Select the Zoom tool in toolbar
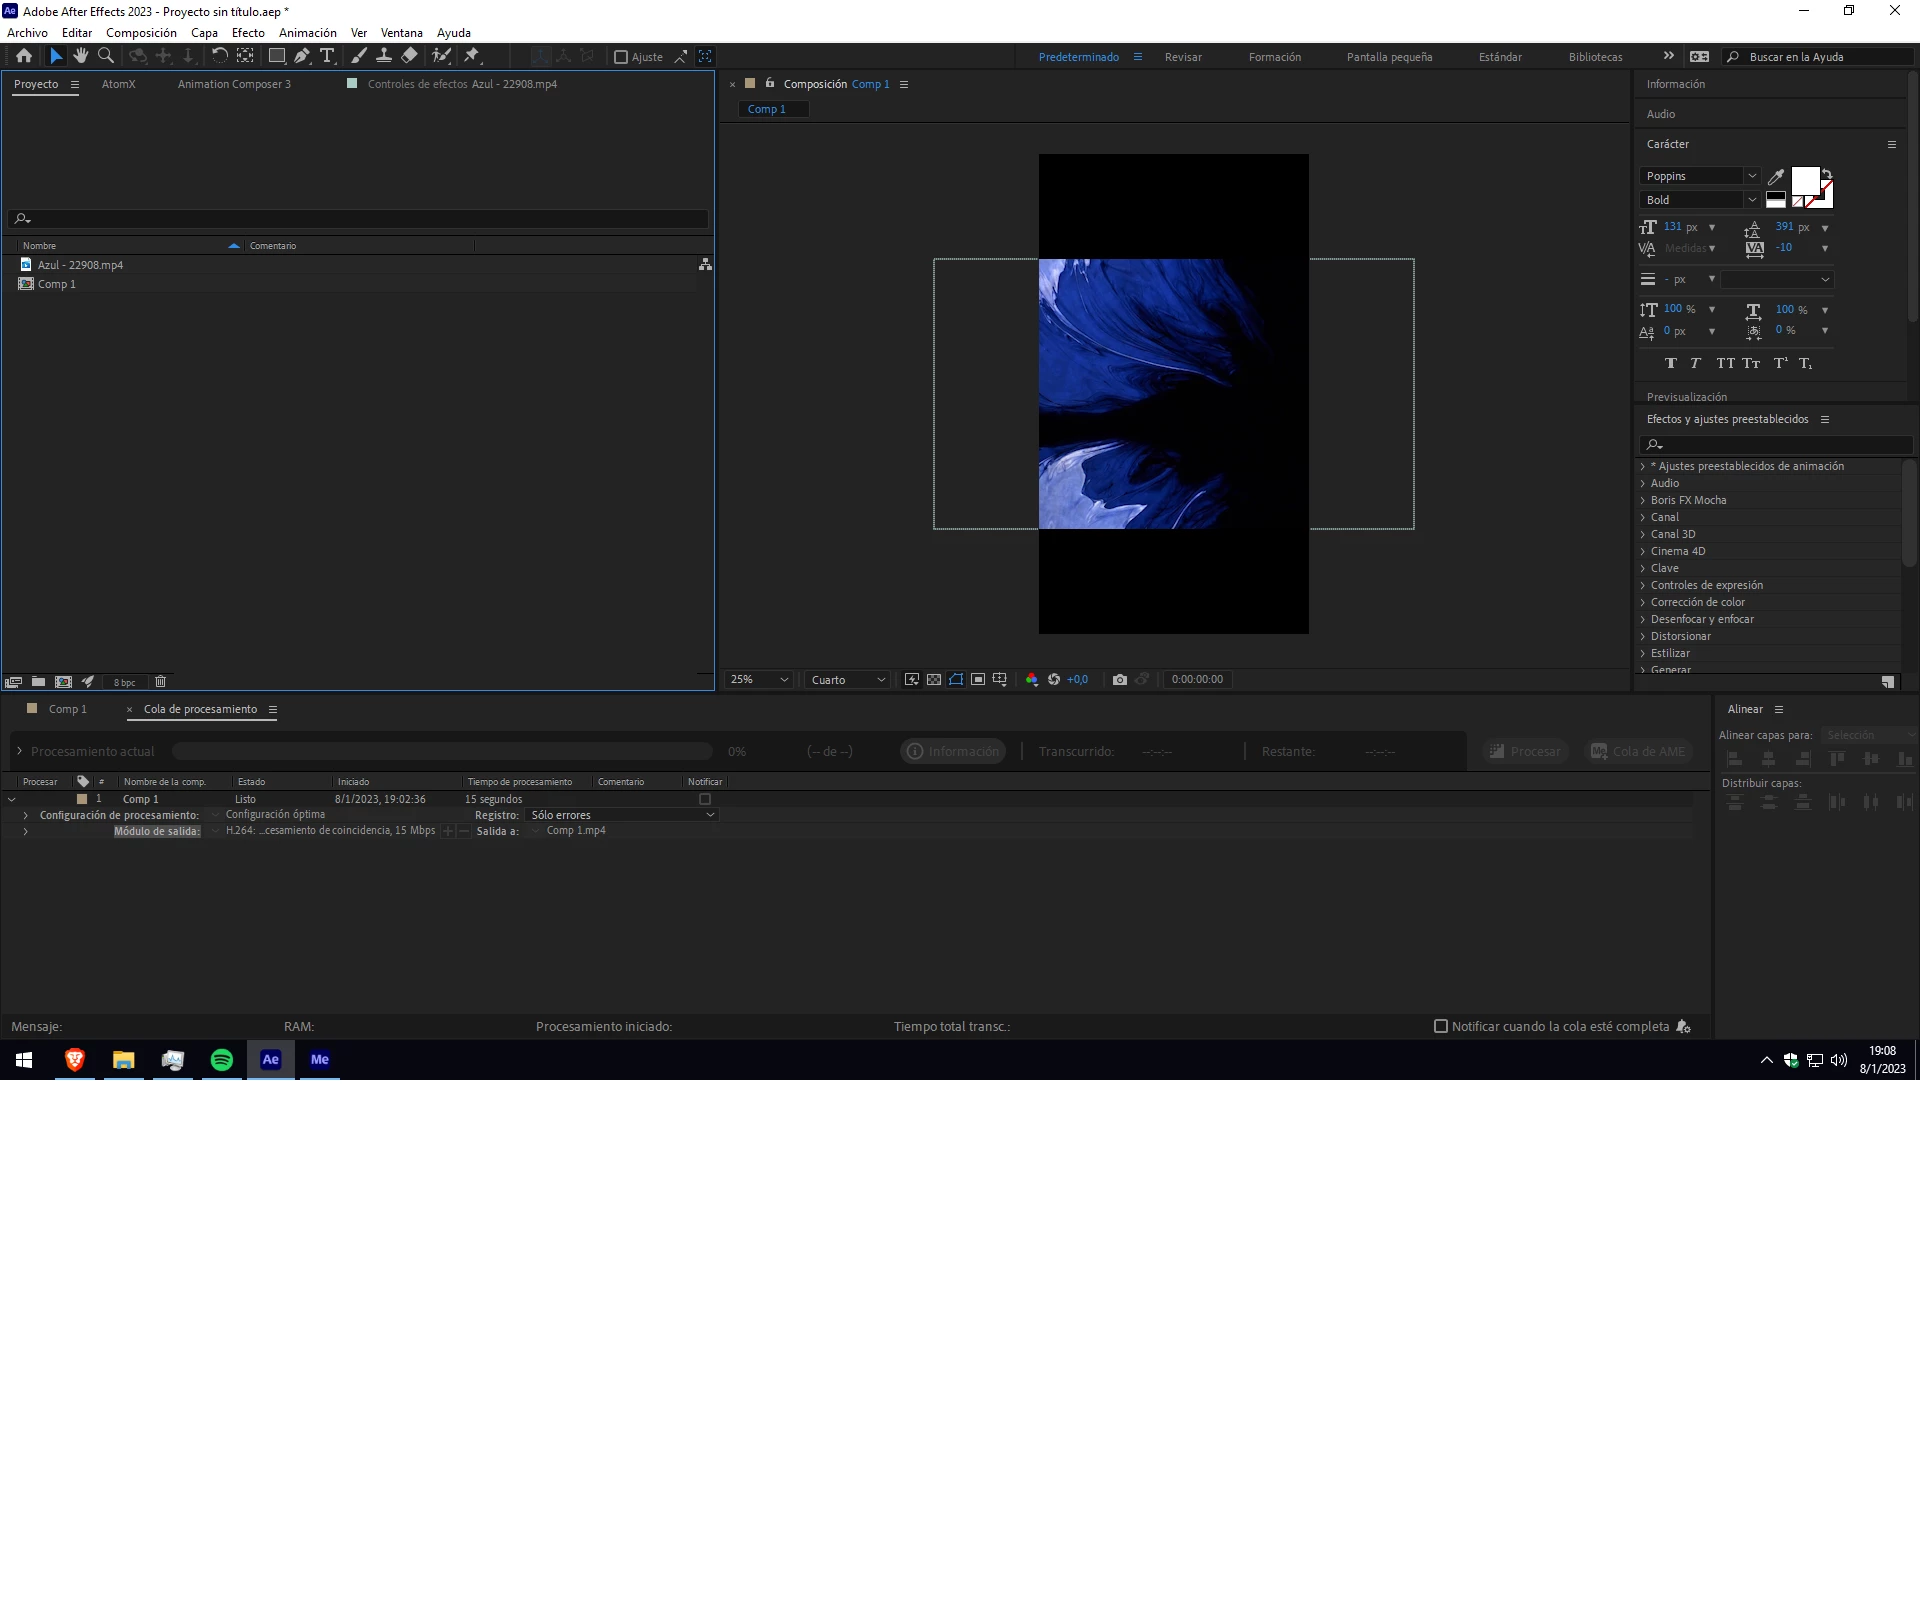The height and width of the screenshot is (1600, 1920). [x=106, y=56]
